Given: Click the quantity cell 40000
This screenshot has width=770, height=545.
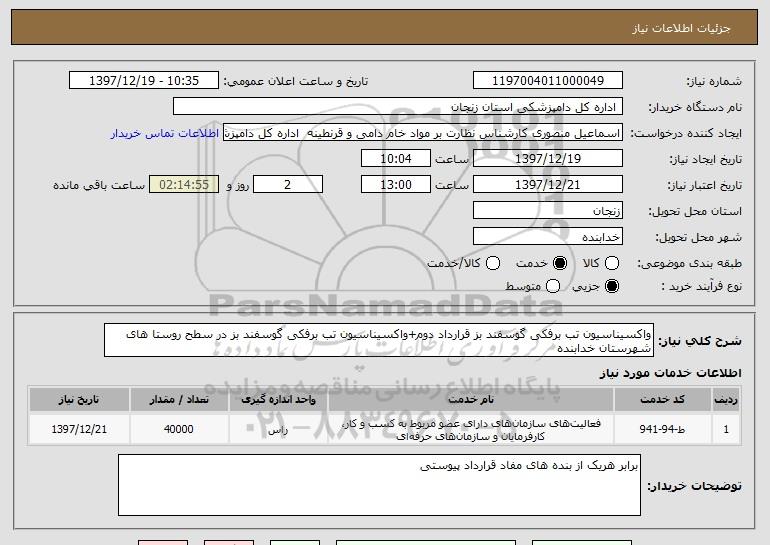Looking at the screenshot, I should click(x=179, y=430).
